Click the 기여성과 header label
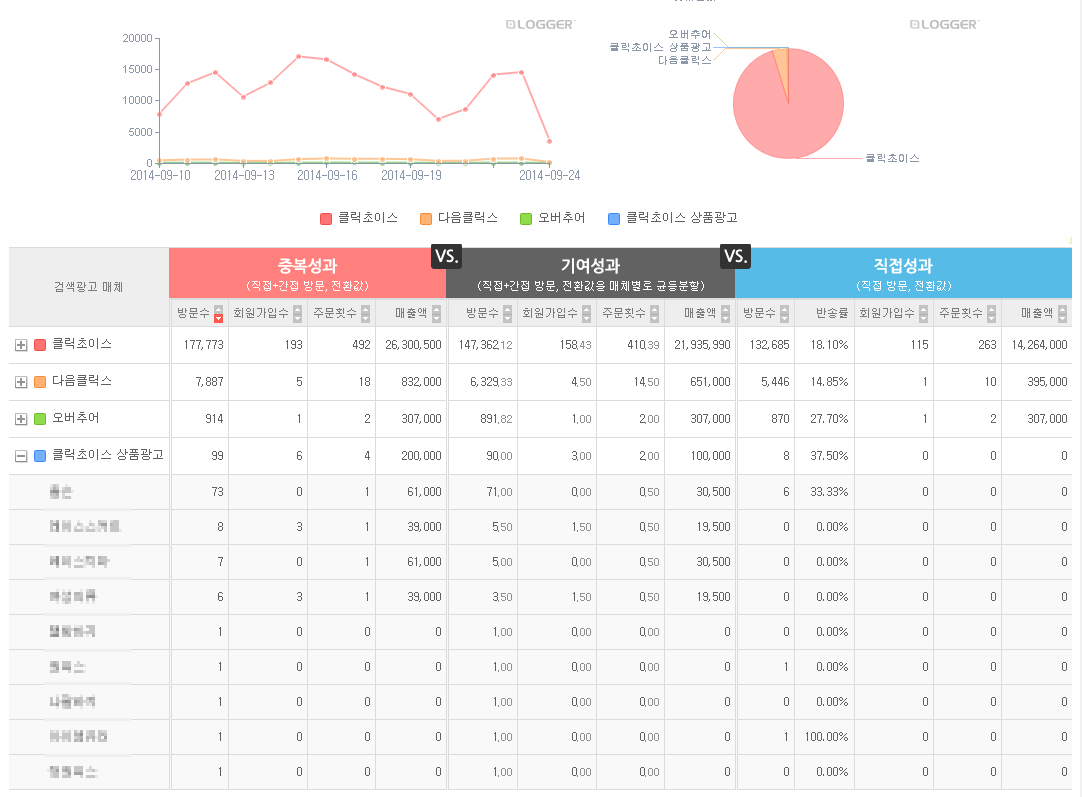The width and height of the screenshot is (1082, 797). coord(590,266)
